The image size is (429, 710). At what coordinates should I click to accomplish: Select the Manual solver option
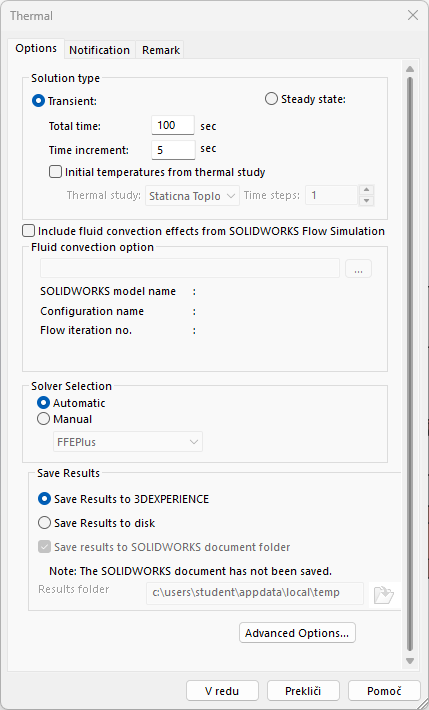tap(43, 419)
